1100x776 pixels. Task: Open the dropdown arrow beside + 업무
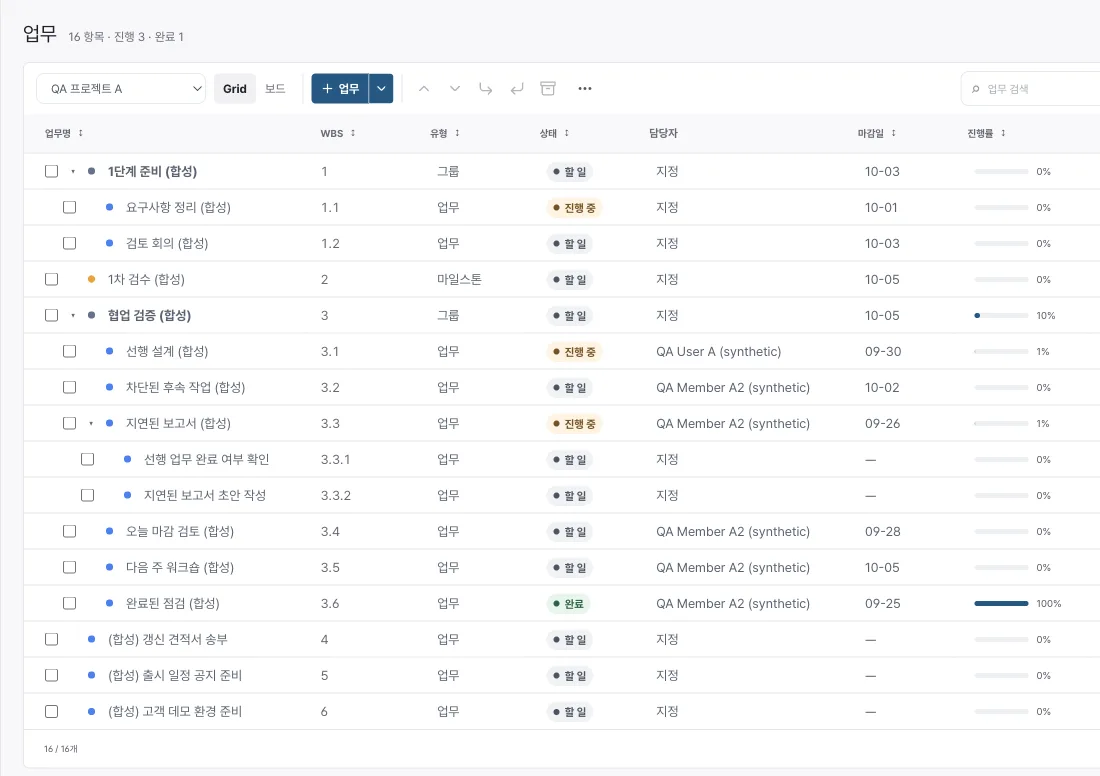pyautogui.click(x=381, y=88)
